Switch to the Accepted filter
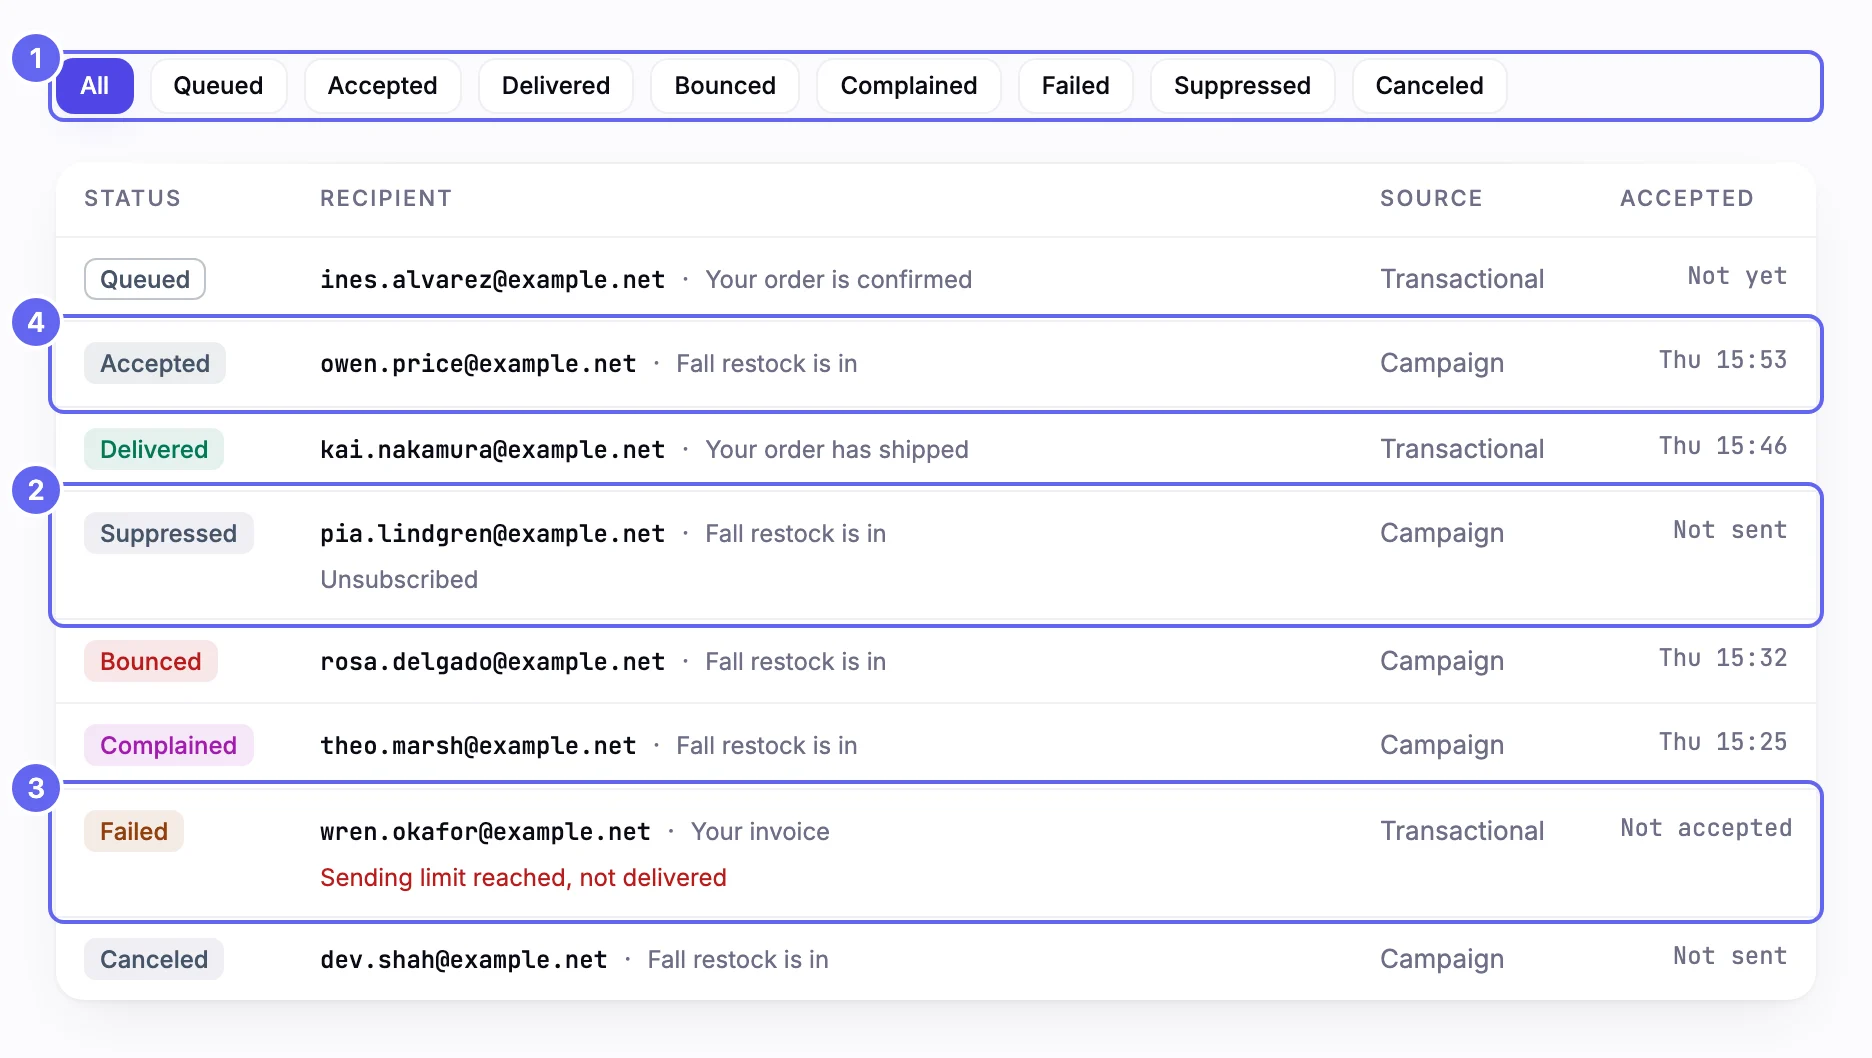 (x=382, y=86)
